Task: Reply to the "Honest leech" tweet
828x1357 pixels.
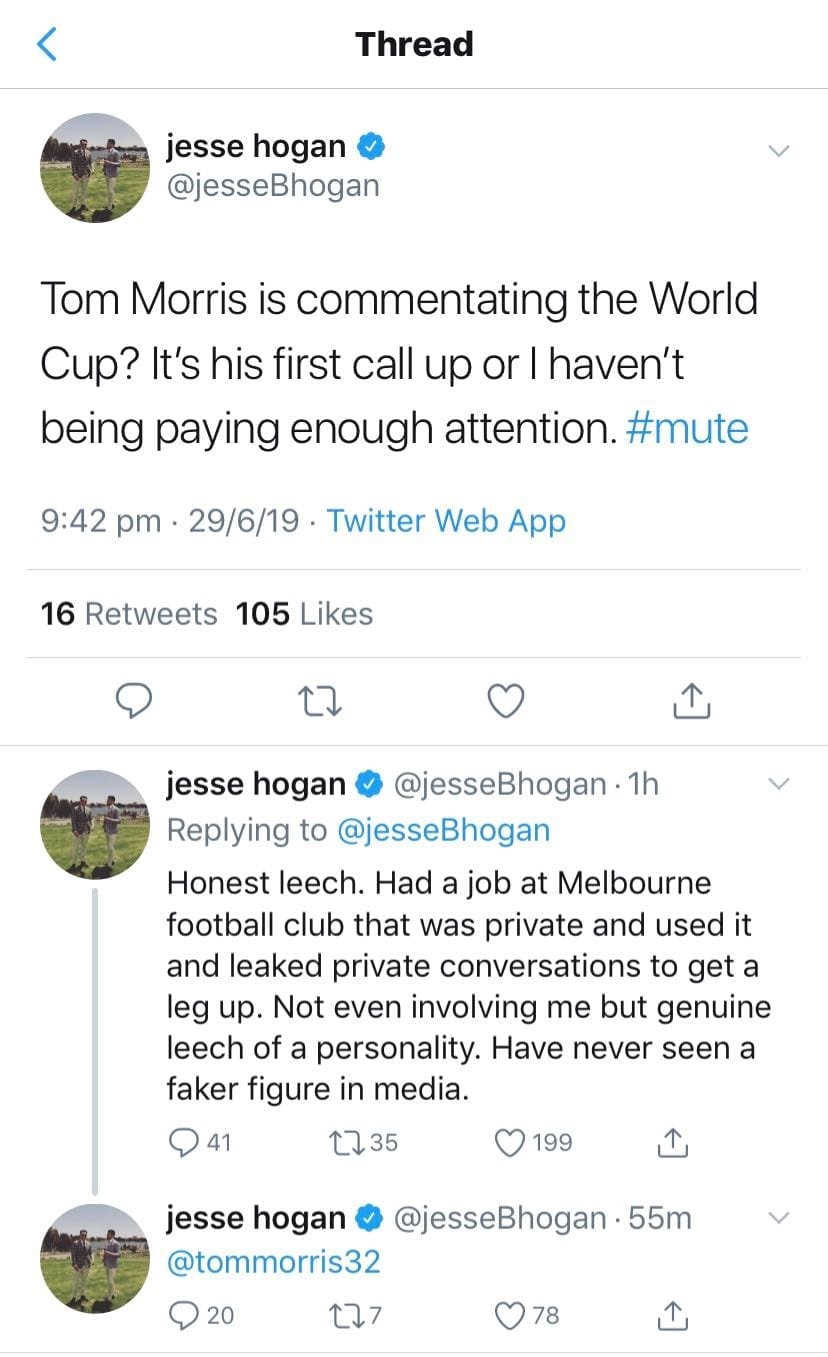Action: coord(183,1142)
